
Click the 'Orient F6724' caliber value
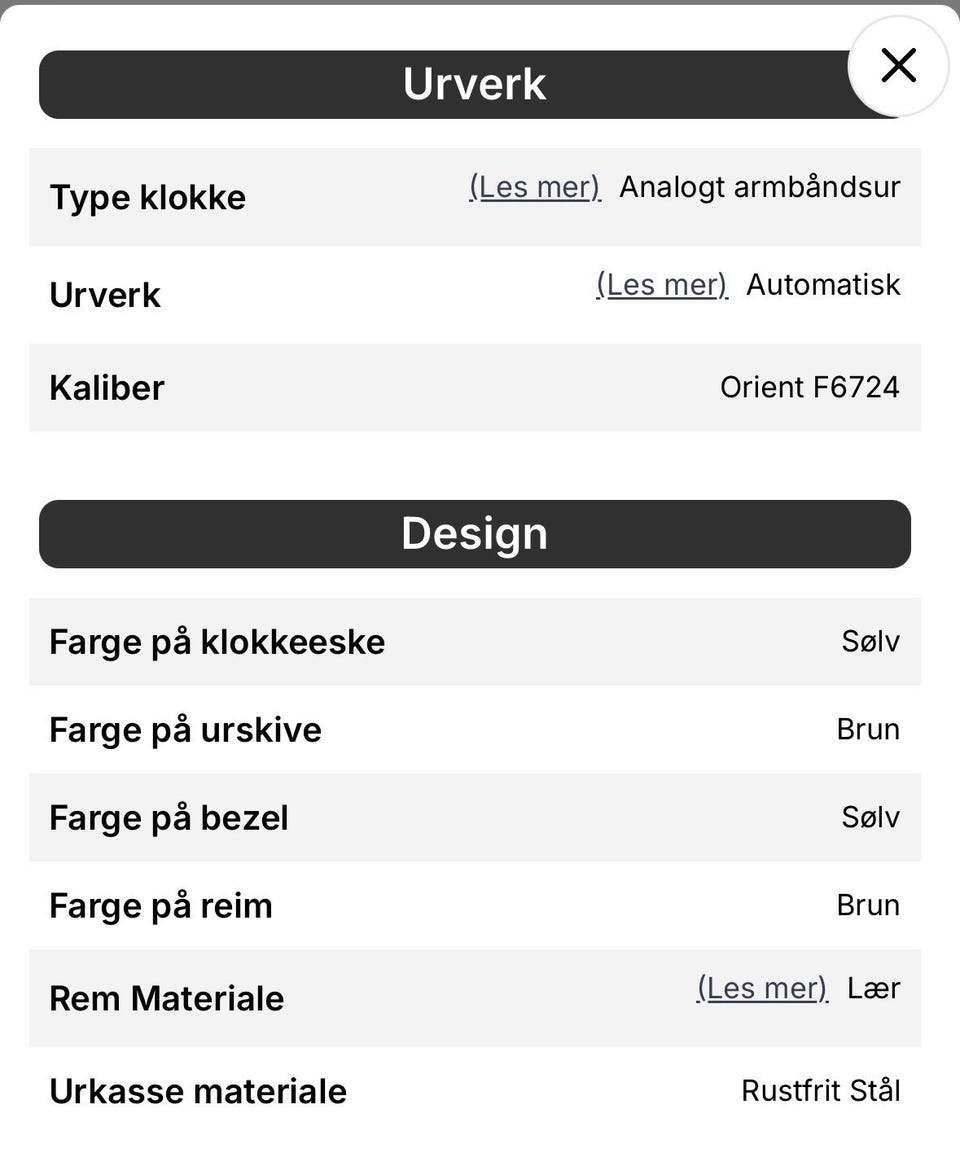tap(810, 388)
